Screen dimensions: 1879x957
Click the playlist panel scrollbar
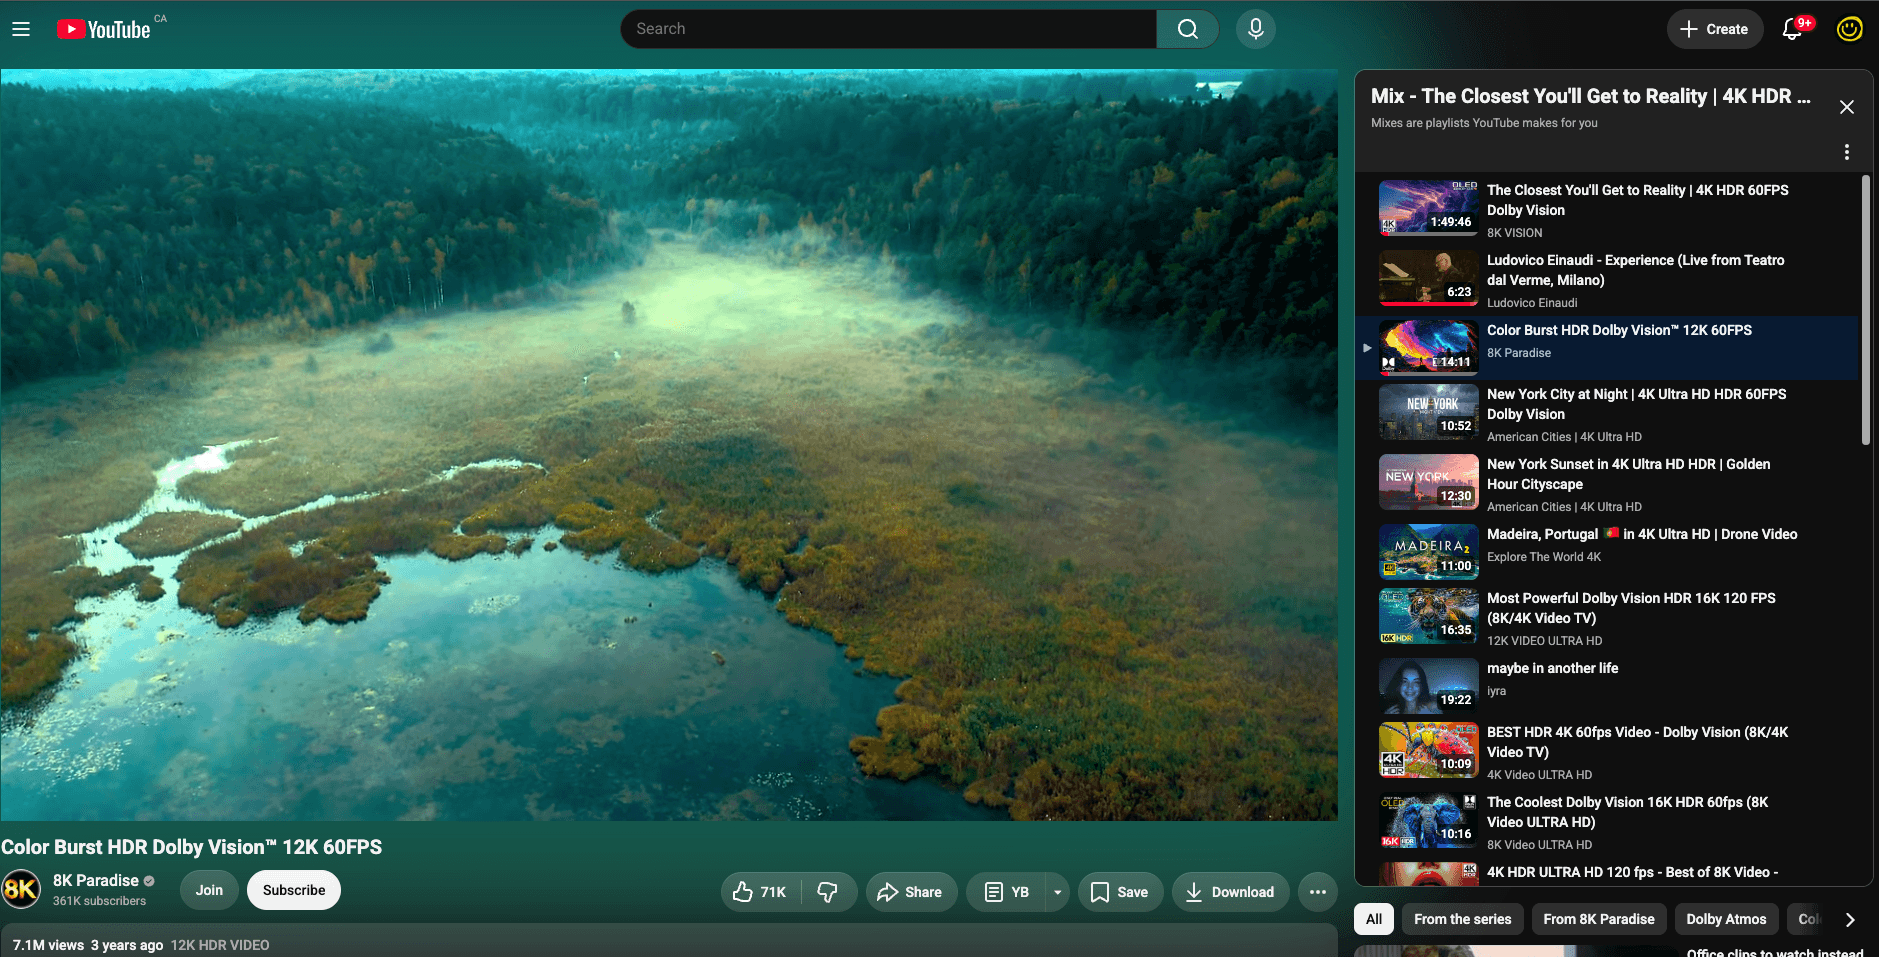(x=1866, y=310)
